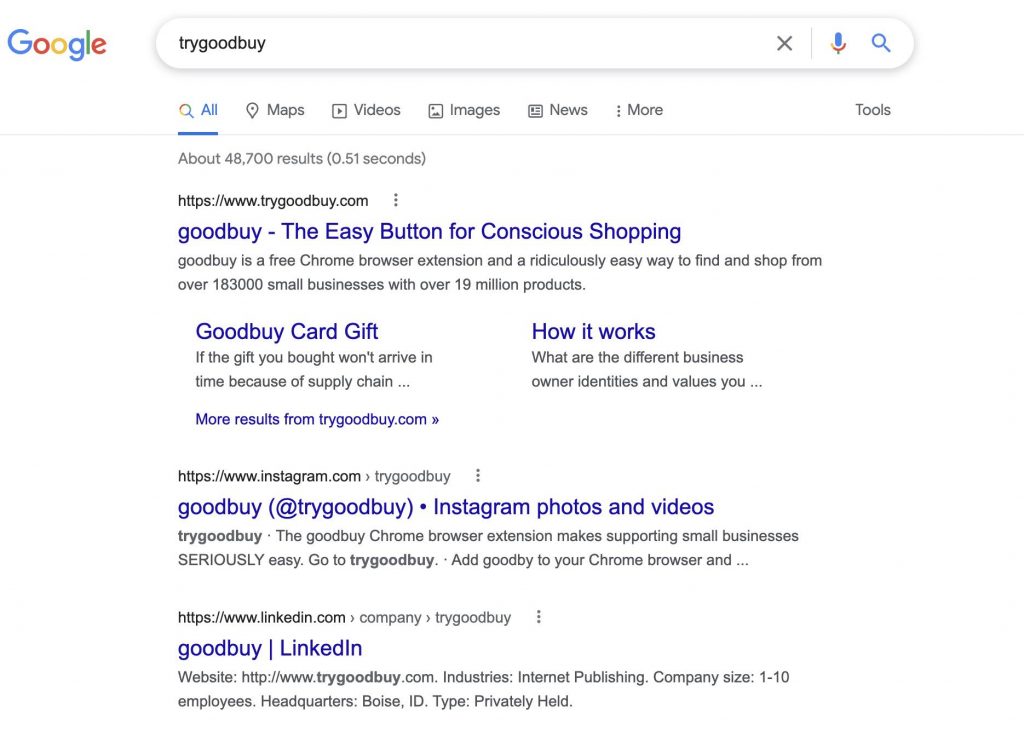Open the goodbuy Instagram result link
The height and width of the screenshot is (736, 1024).
click(446, 507)
